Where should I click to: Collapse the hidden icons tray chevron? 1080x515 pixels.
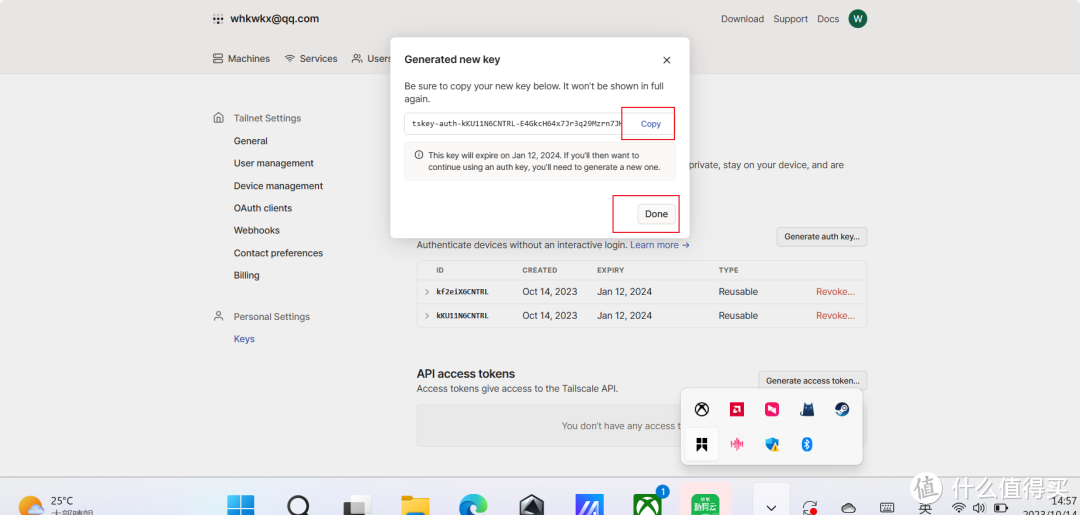(770, 502)
